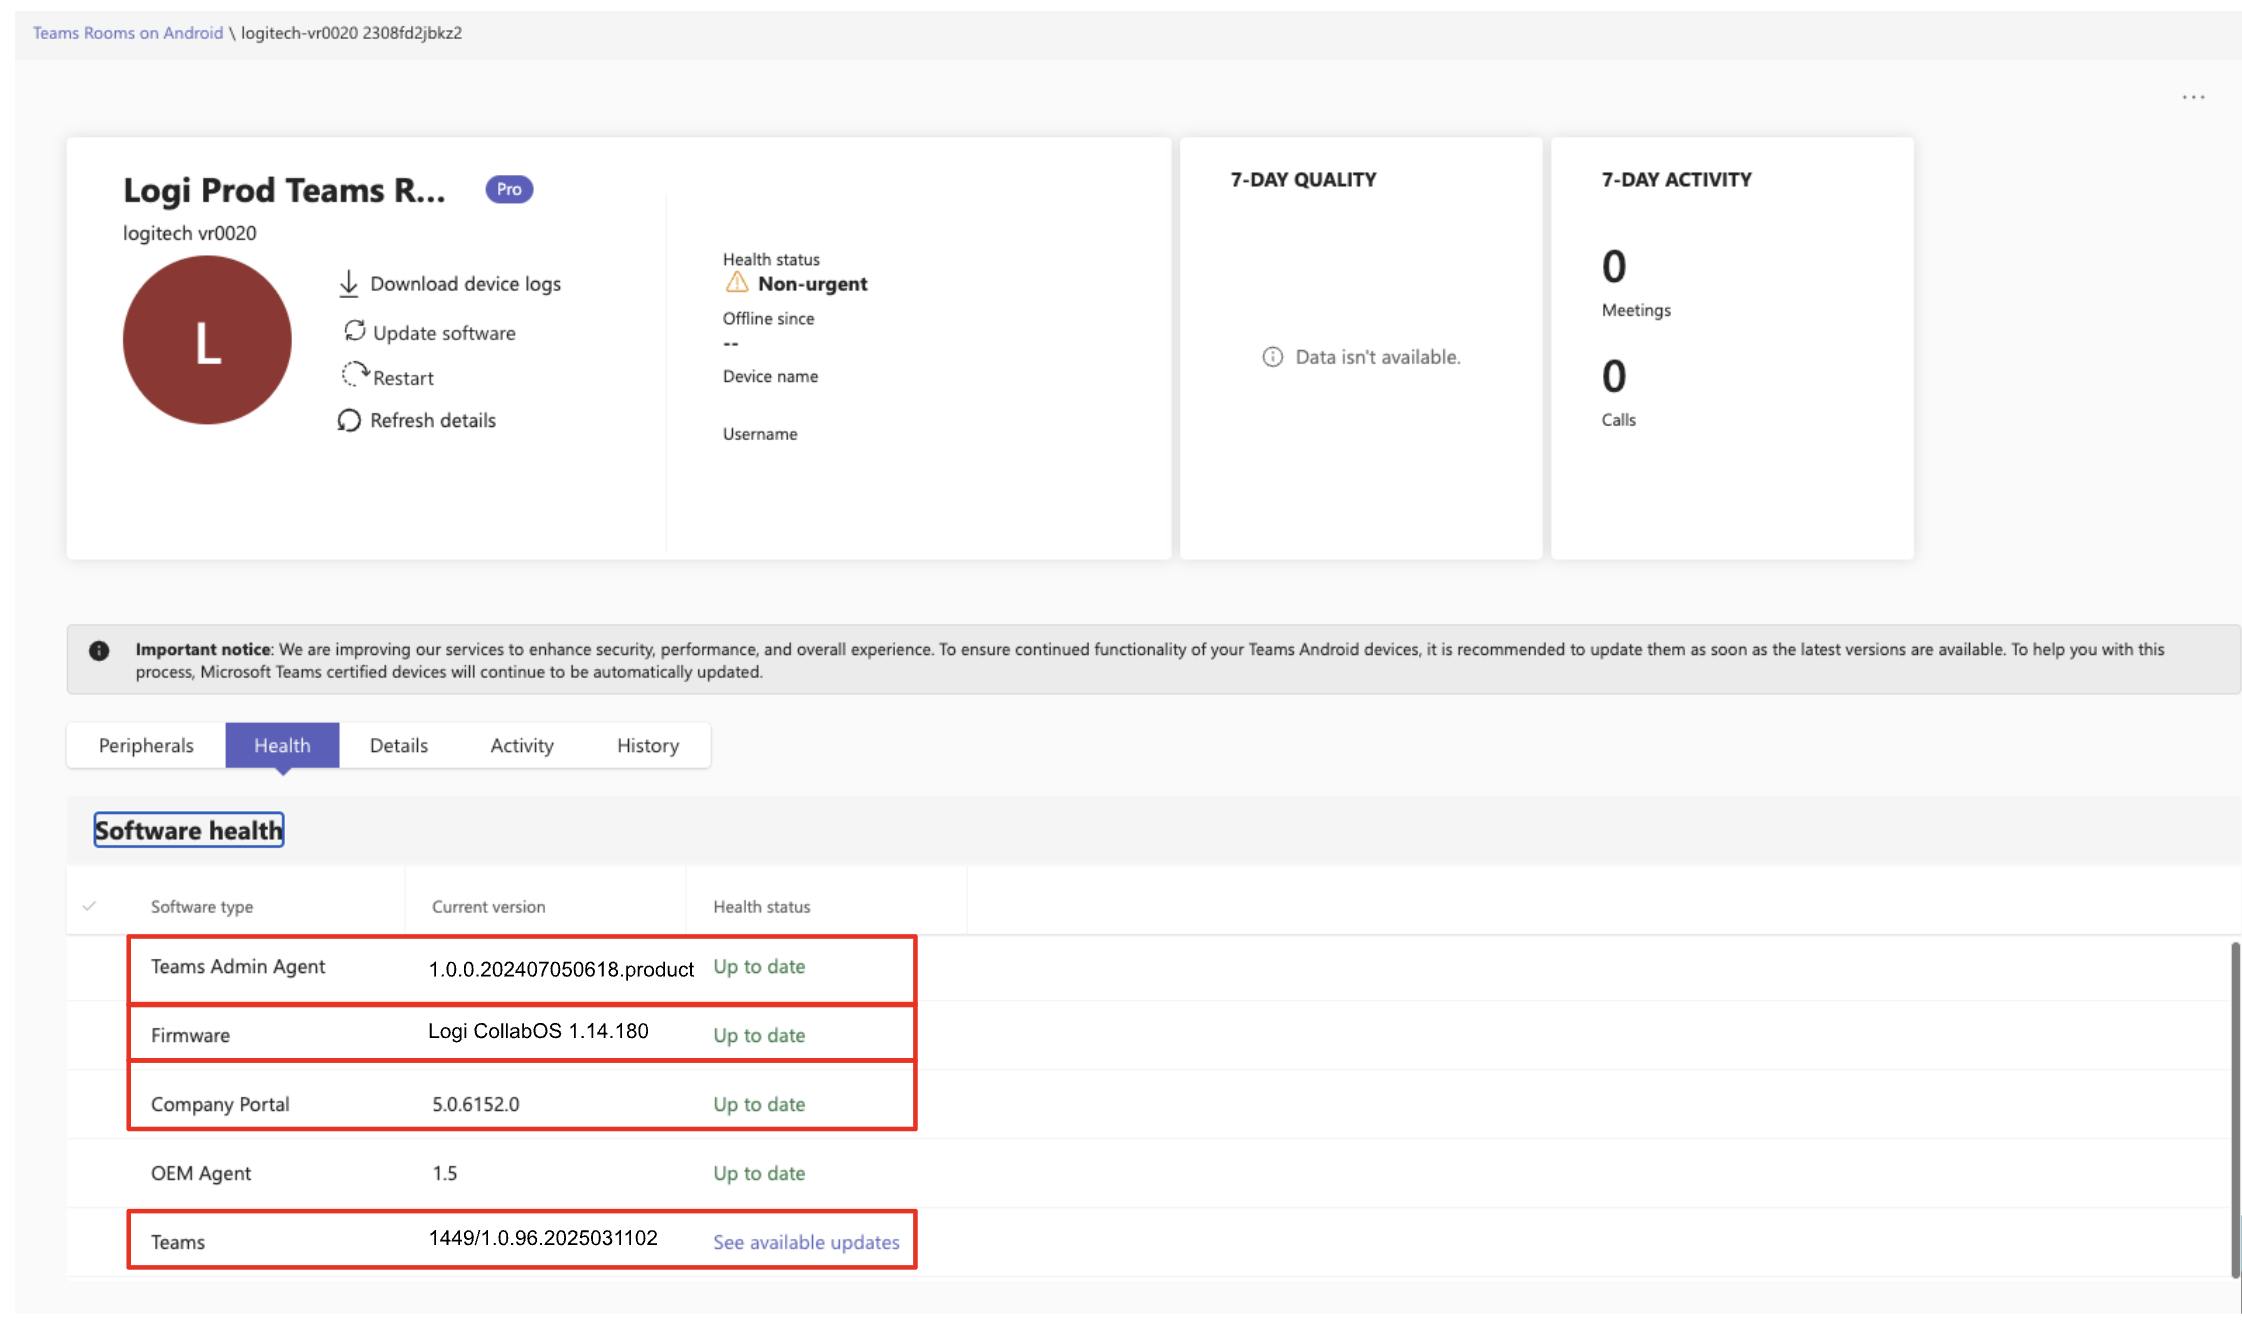Click the Refresh details icon
2242x1330 pixels.
coord(348,421)
